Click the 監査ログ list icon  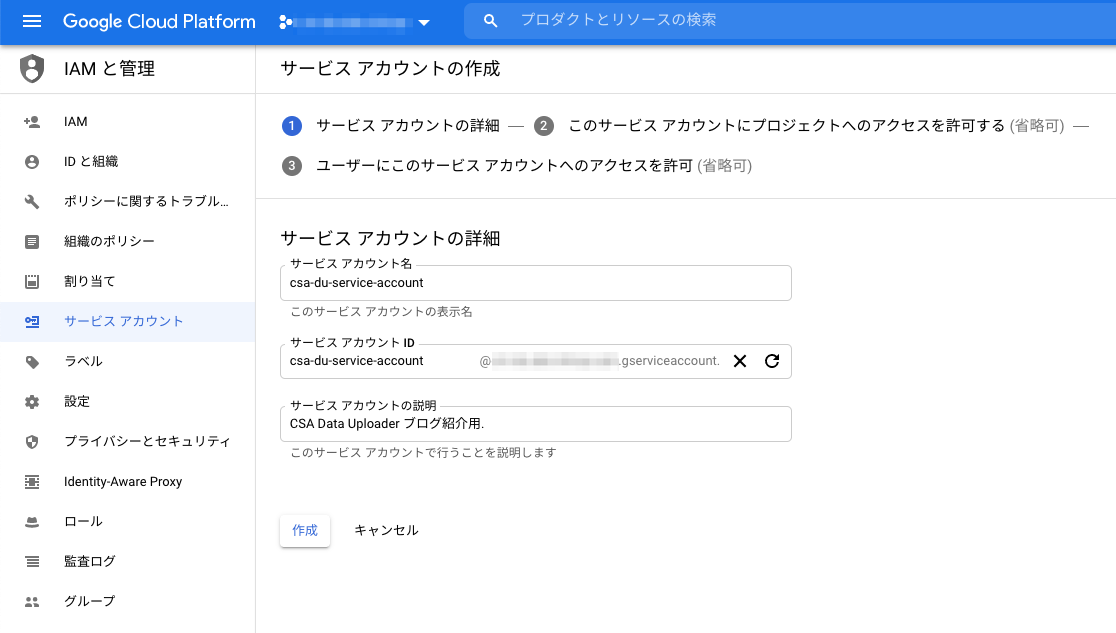[32, 562]
